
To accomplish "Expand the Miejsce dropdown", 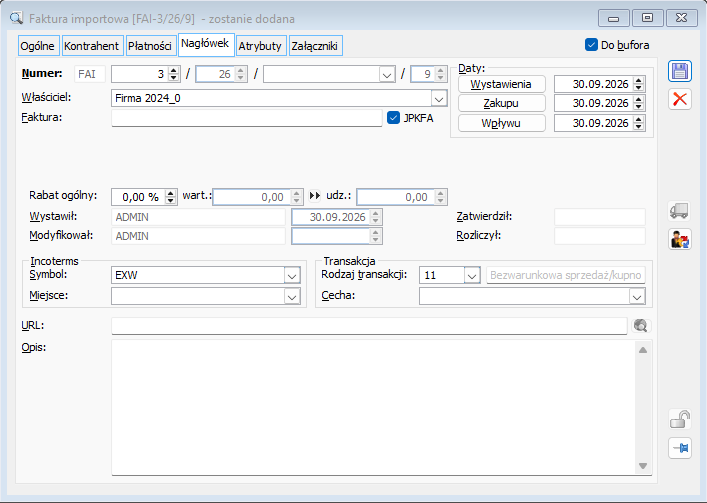I will pyautogui.click(x=292, y=297).
